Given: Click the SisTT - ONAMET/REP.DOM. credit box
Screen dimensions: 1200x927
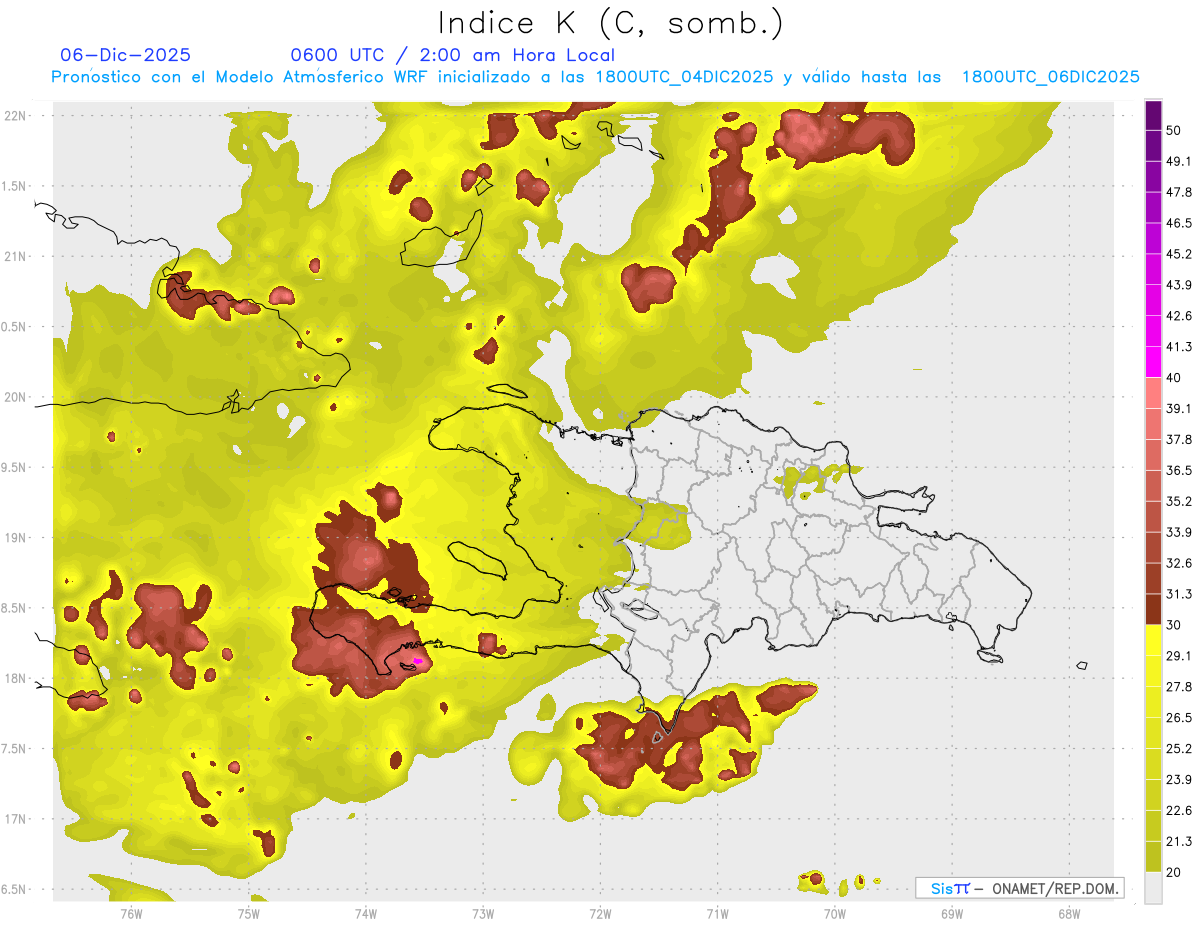Looking at the screenshot, I should (1020, 888).
